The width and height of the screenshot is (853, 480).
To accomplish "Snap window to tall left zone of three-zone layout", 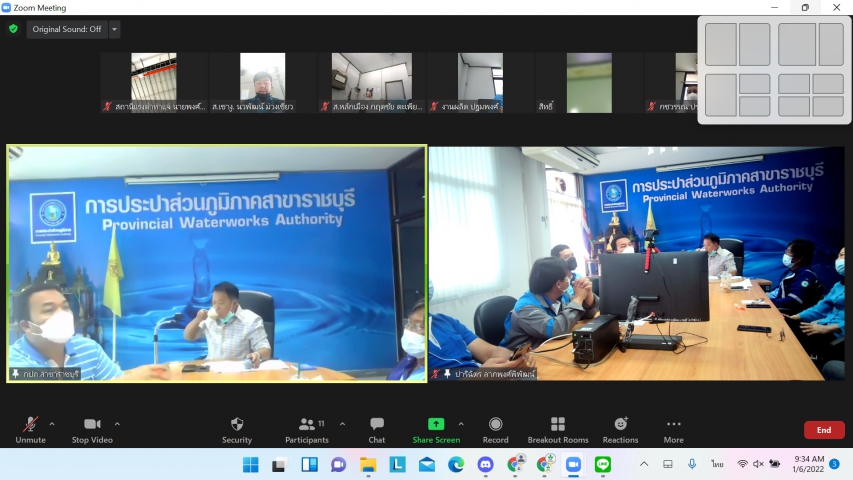I will tap(721, 95).
